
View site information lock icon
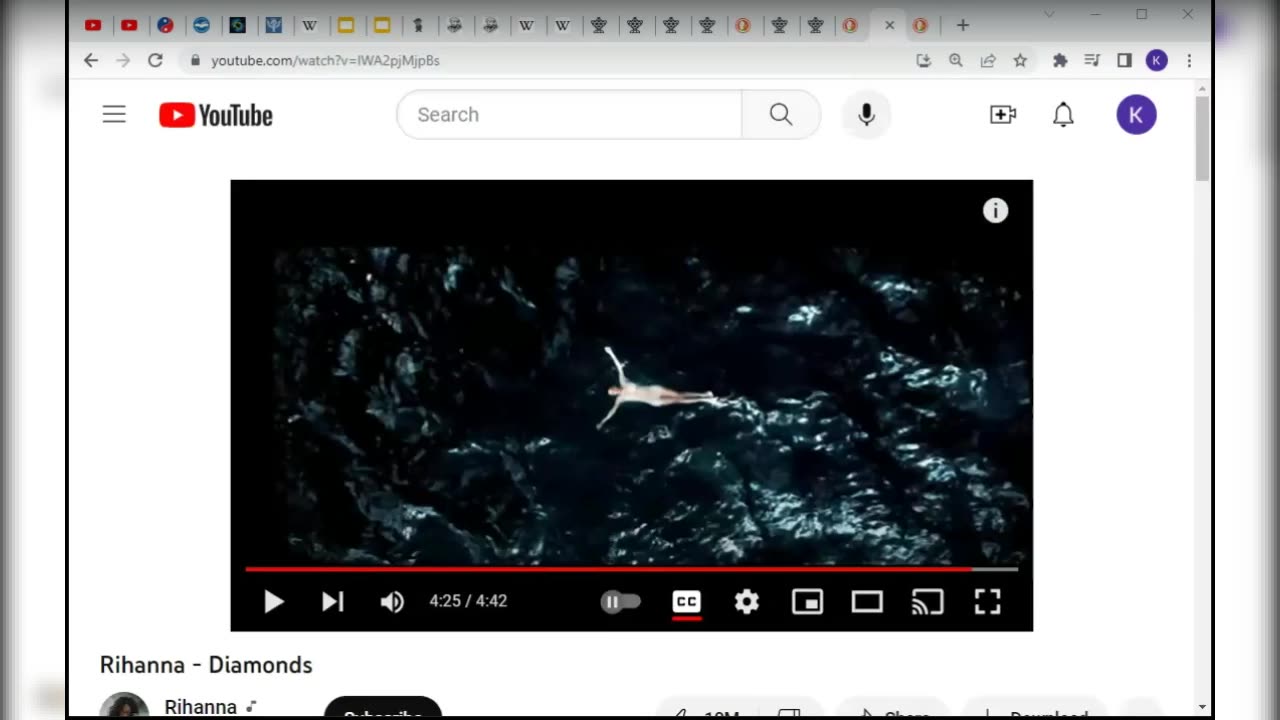[x=195, y=60]
